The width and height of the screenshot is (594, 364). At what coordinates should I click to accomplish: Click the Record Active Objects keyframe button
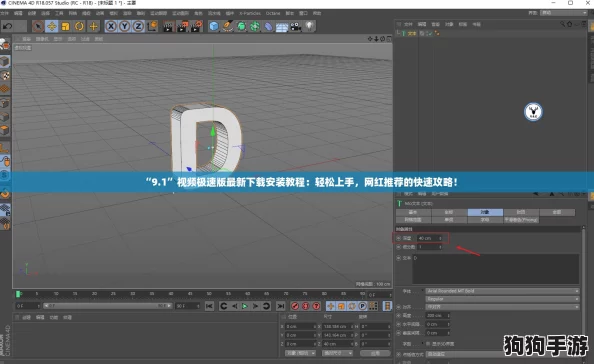point(295,306)
